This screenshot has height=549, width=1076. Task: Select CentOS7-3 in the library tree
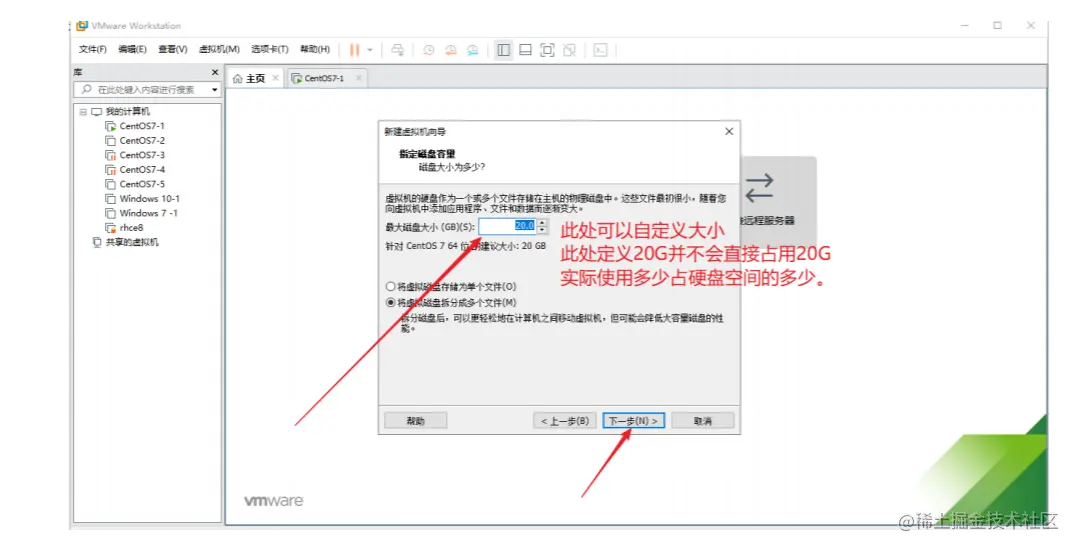coord(142,155)
